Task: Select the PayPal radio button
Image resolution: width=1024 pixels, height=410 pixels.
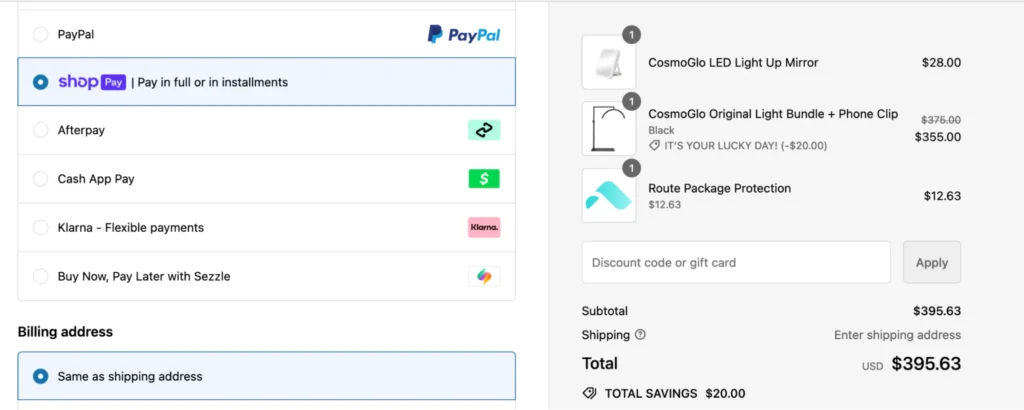Action: [x=41, y=35]
